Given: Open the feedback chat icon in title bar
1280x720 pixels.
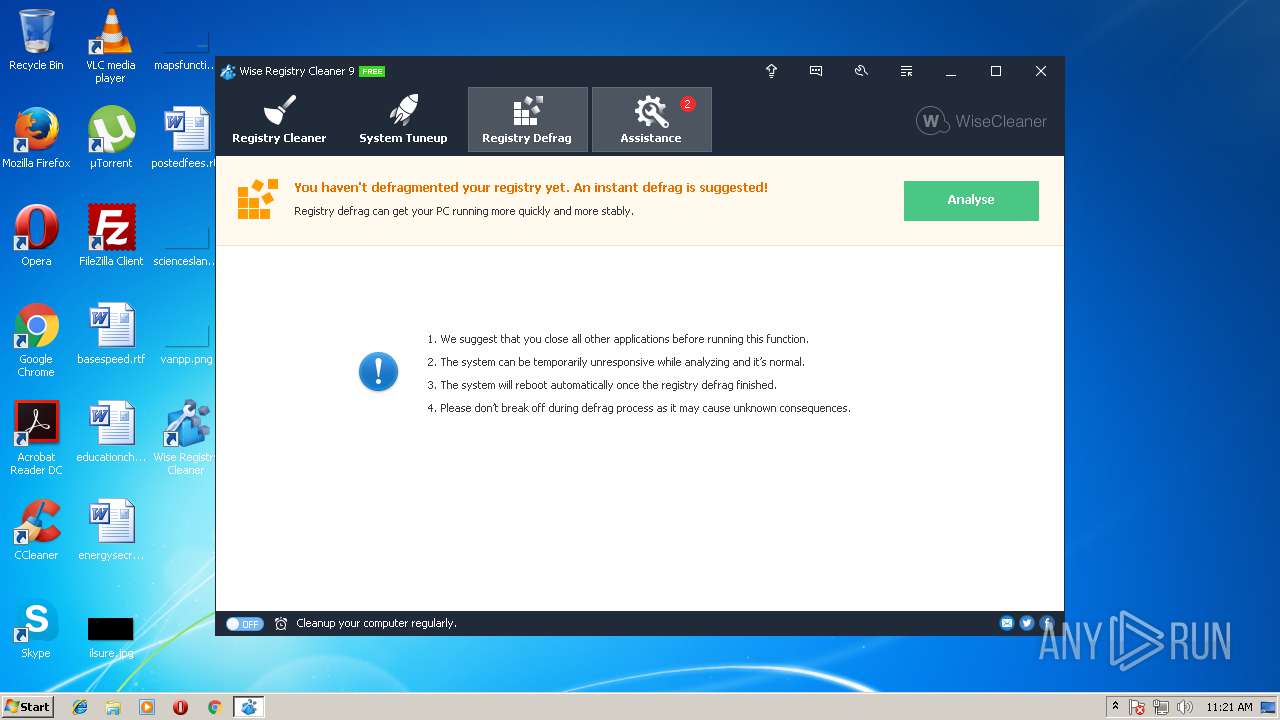Looking at the screenshot, I should 816,71.
